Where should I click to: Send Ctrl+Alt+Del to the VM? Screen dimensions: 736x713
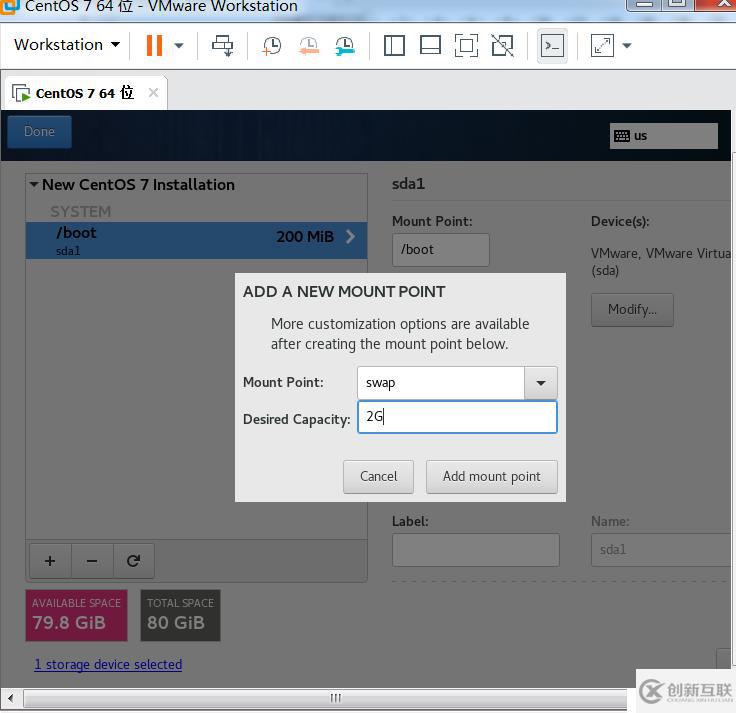[222, 46]
